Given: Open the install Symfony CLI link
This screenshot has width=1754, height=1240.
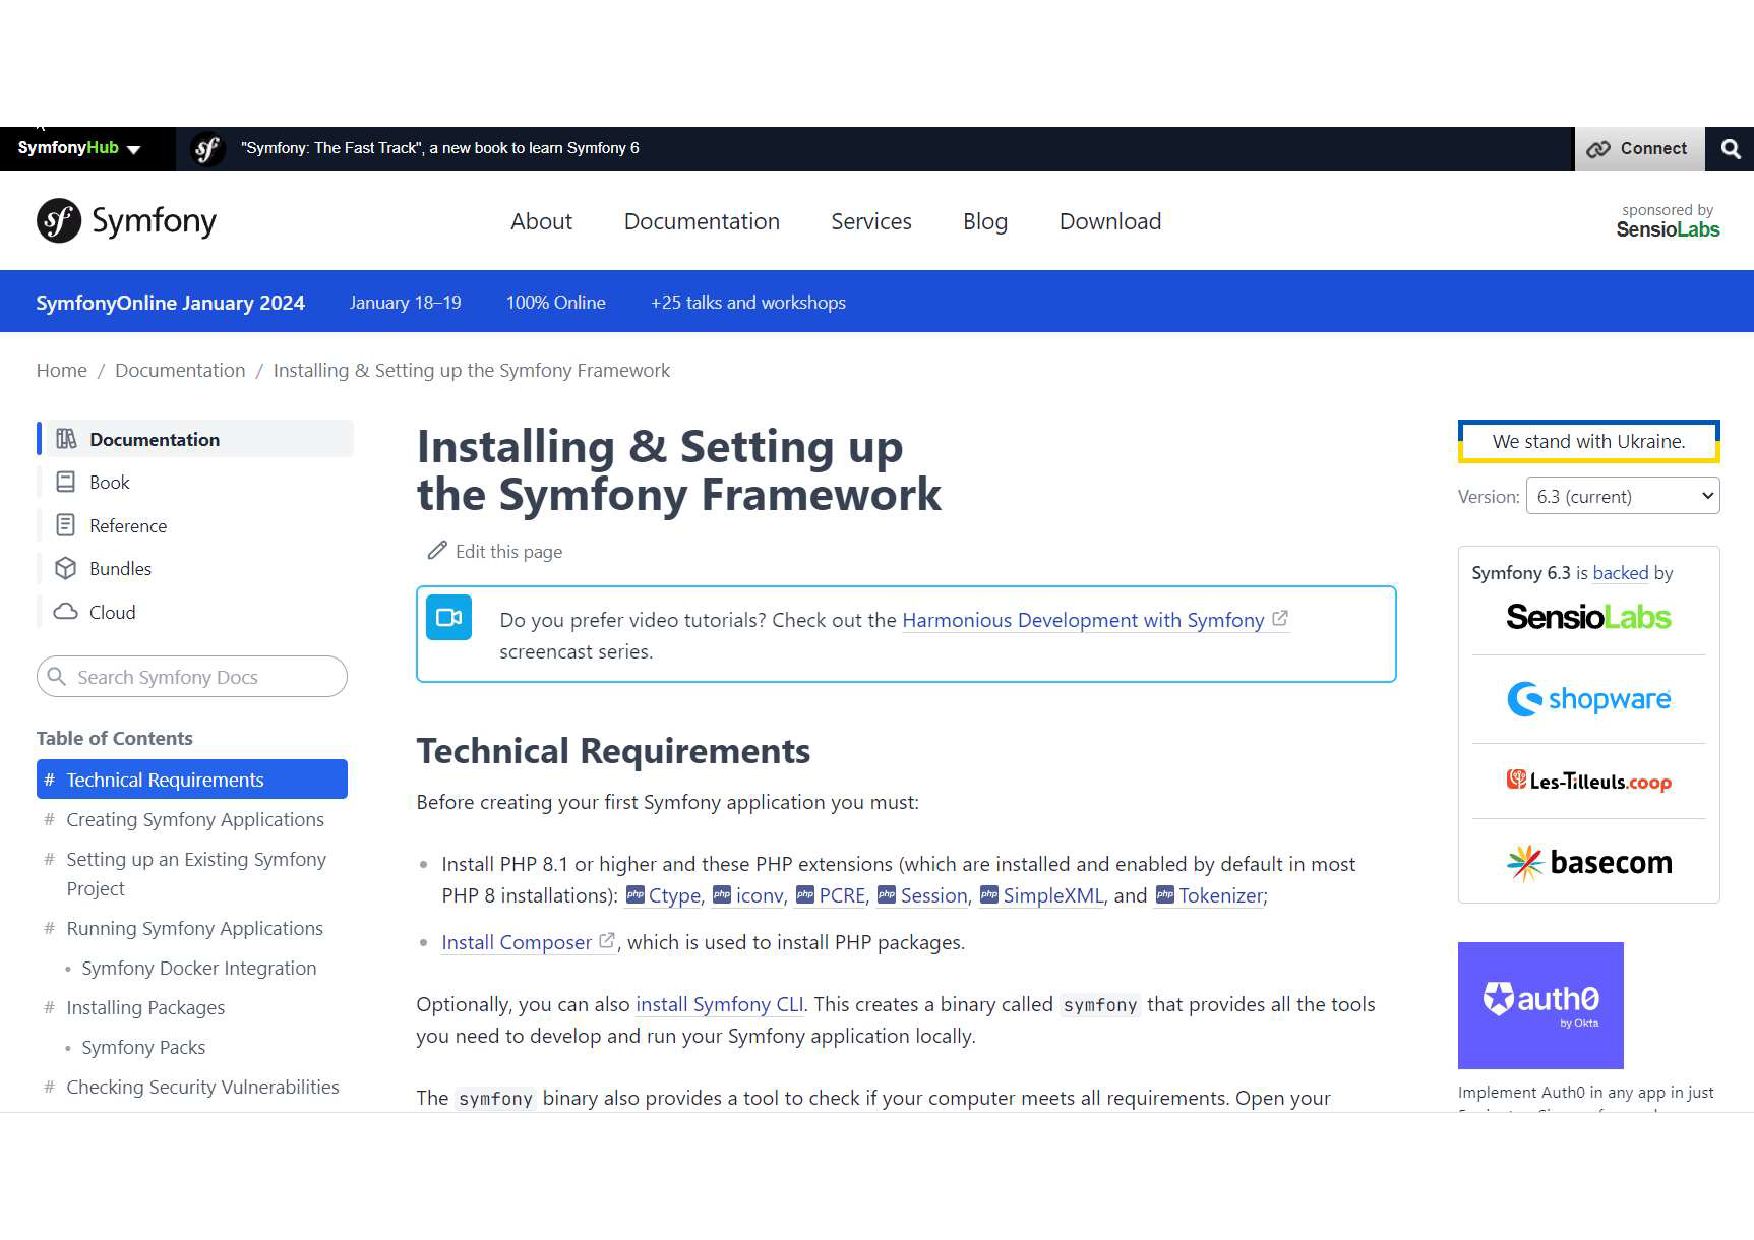Looking at the screenshot, I should click(x=719, y=1004).
